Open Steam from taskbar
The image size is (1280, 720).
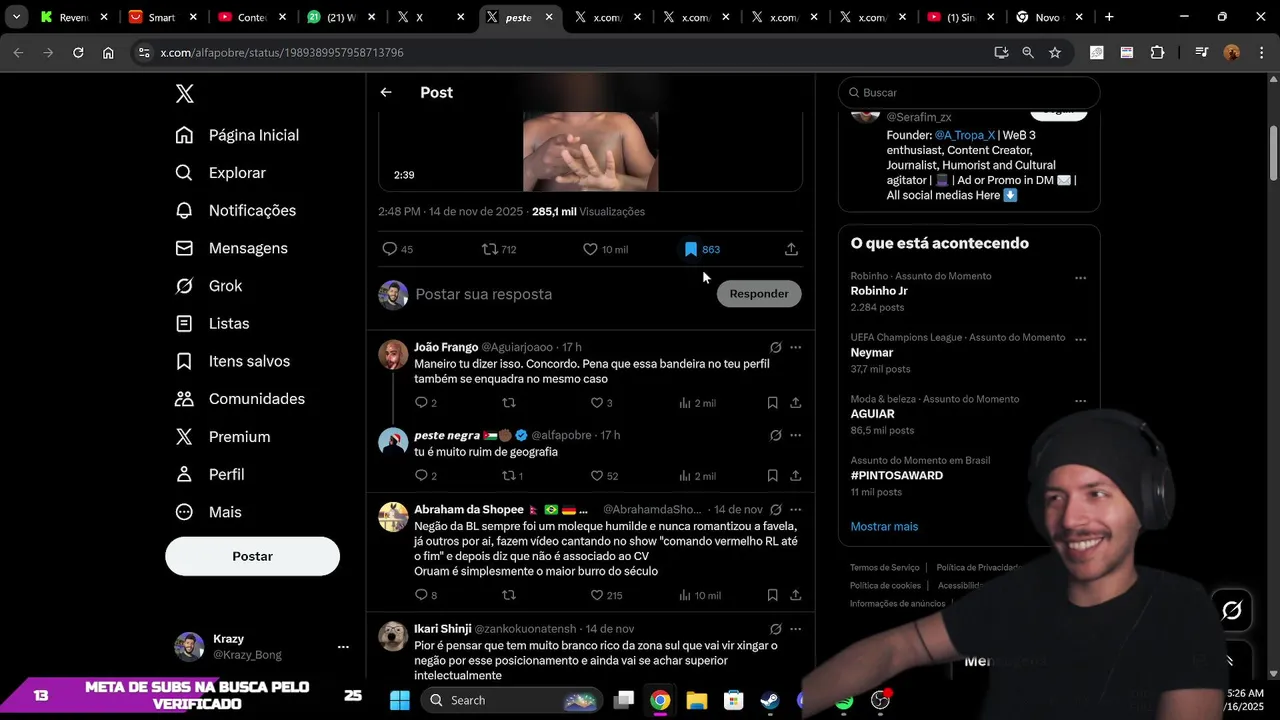(x=770, y=700)
